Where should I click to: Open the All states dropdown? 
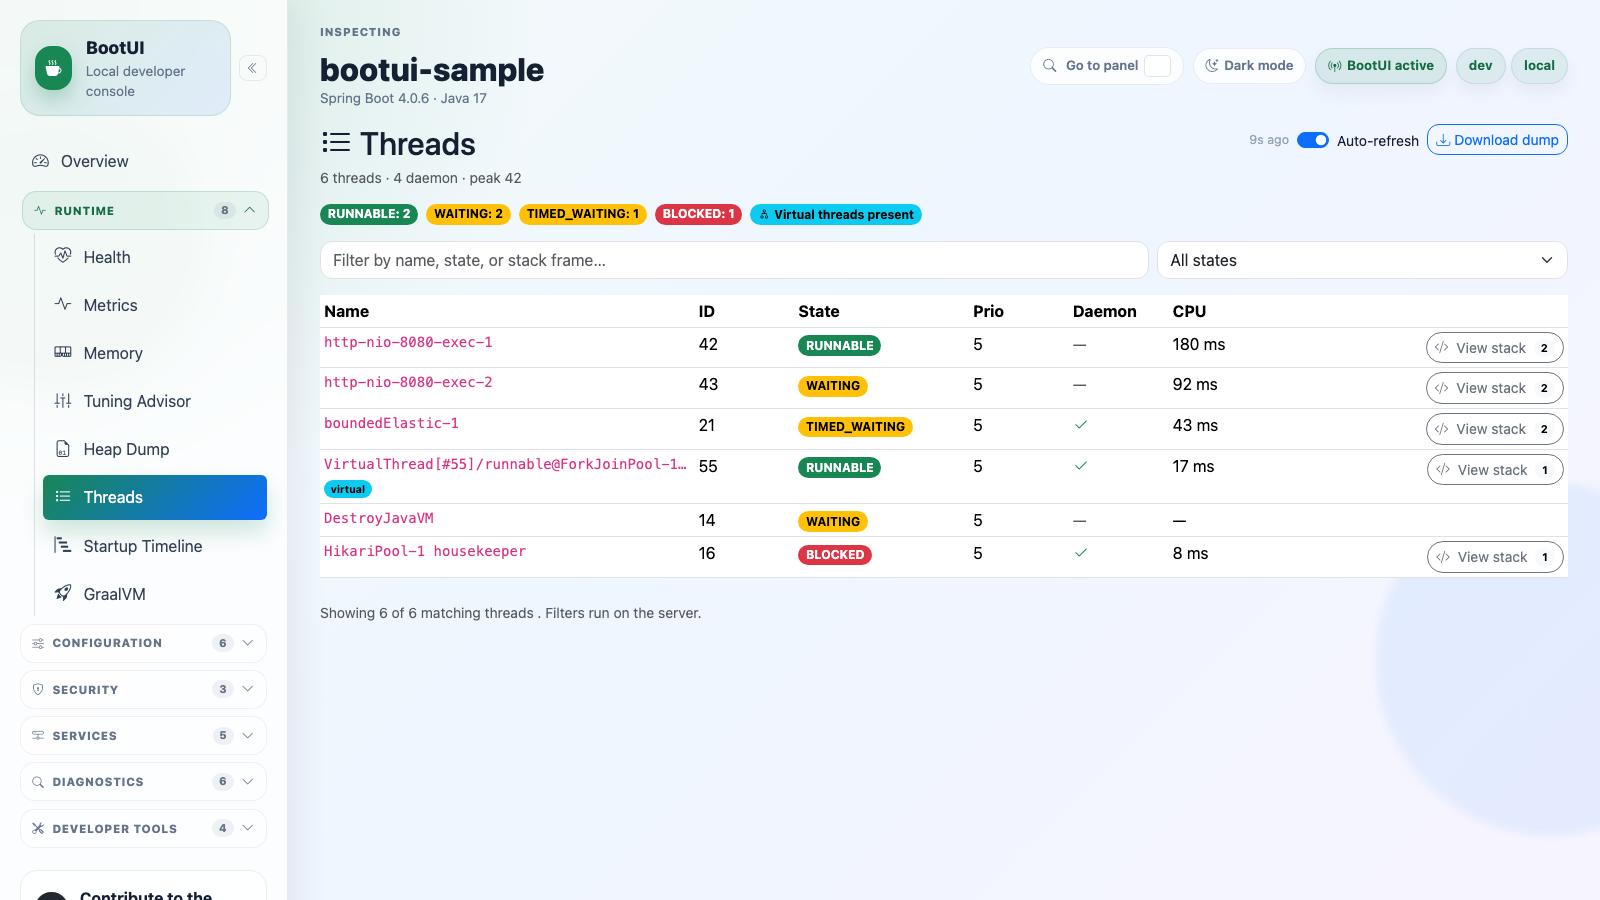click(x=1362, y=260)
